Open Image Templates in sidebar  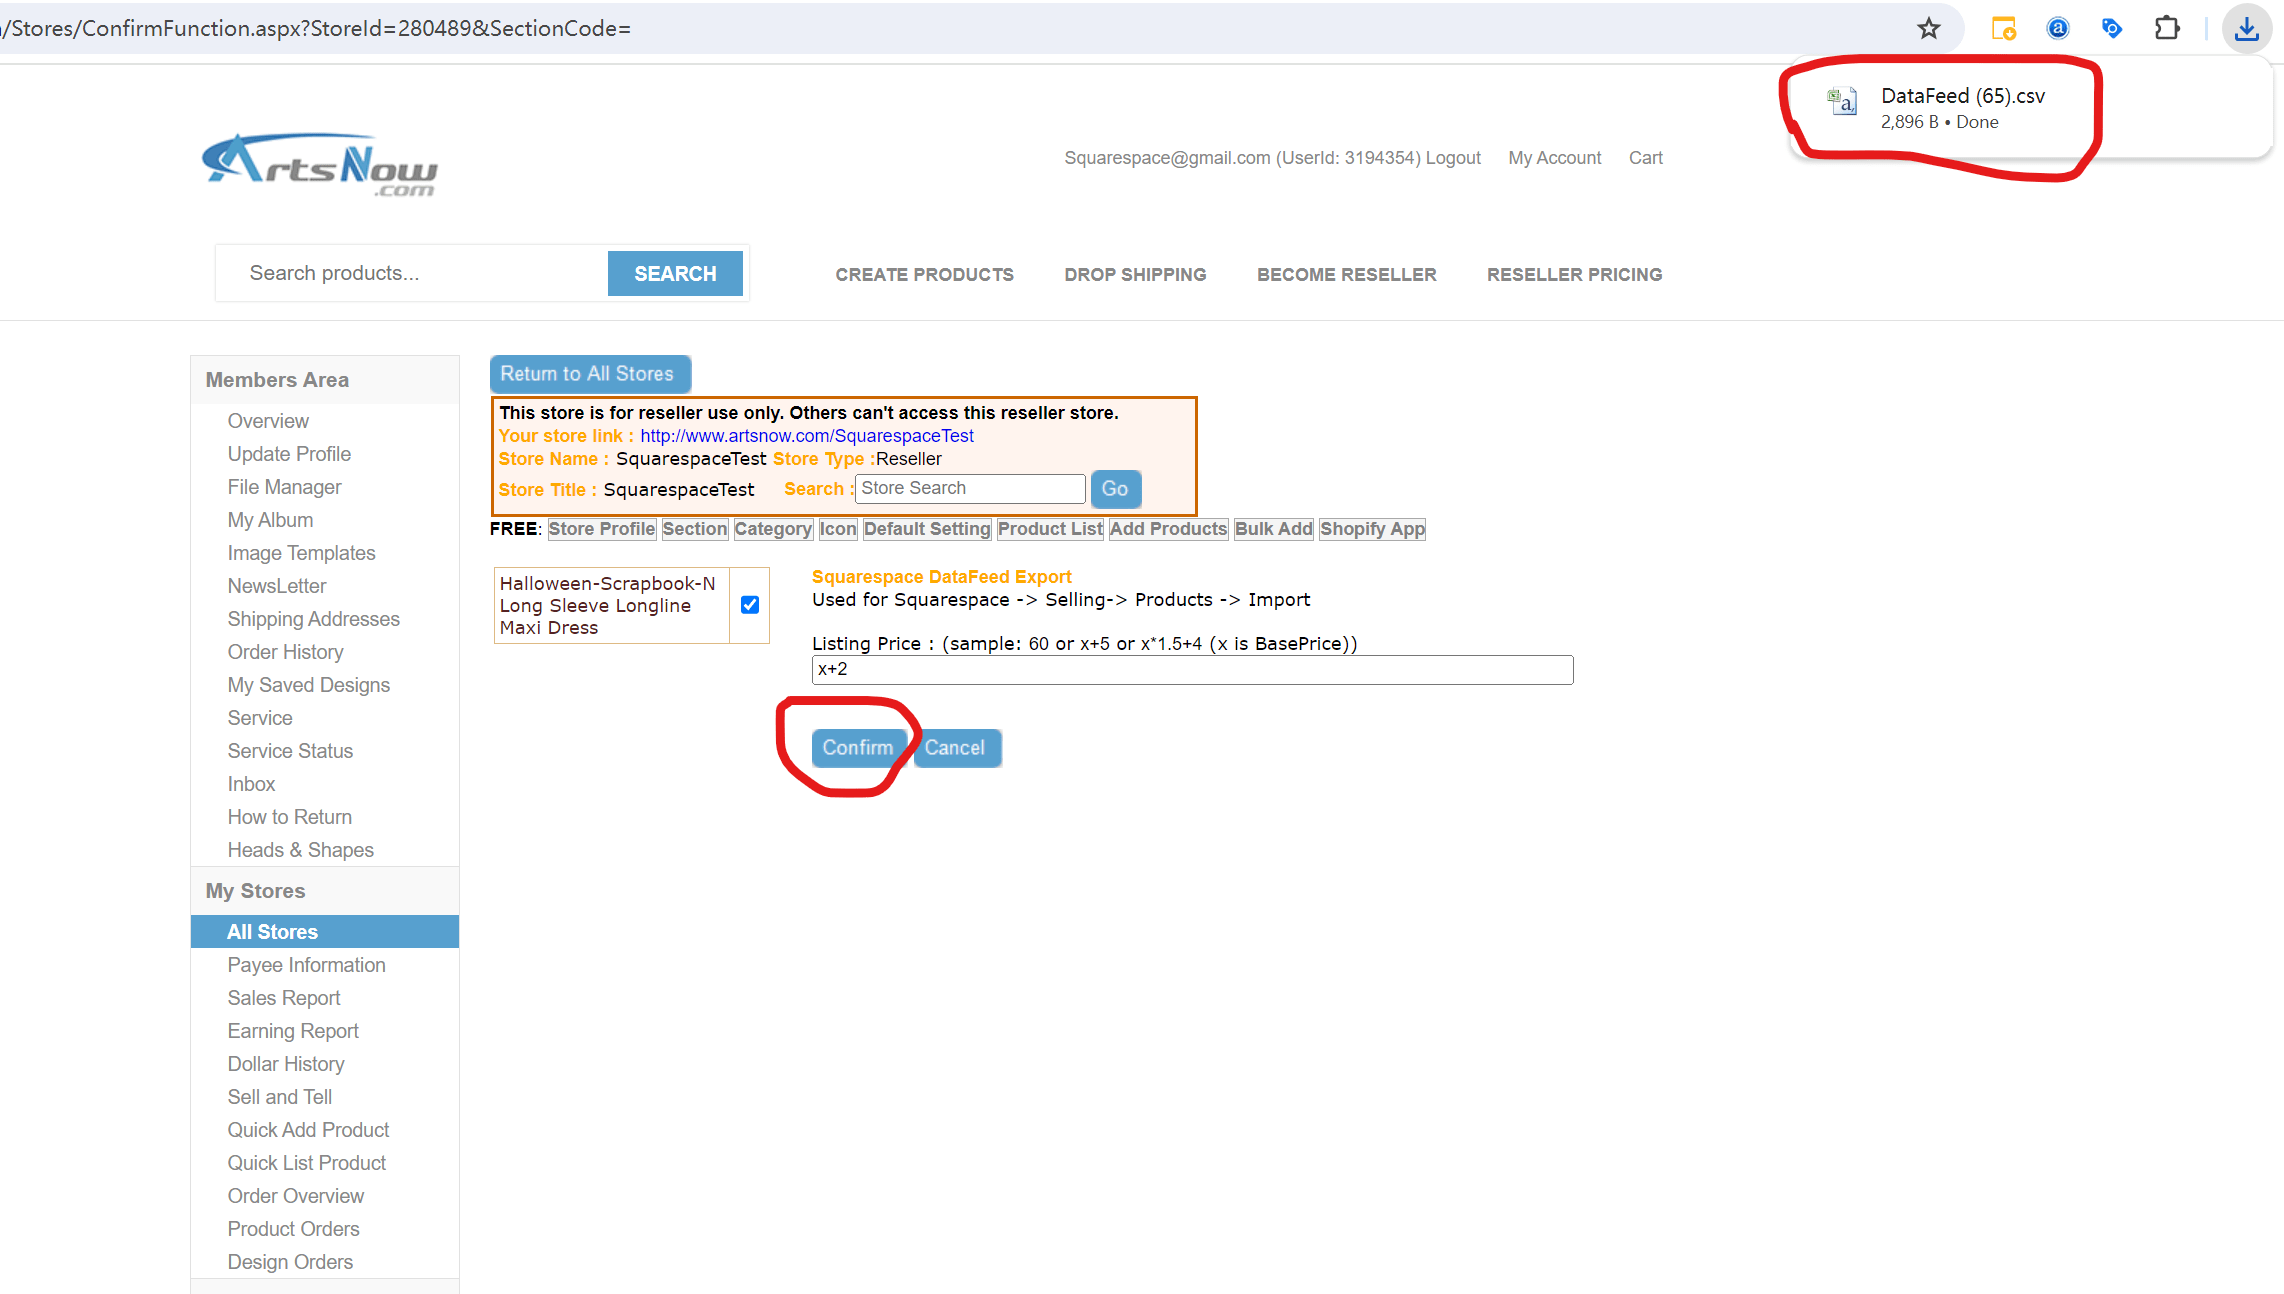(301, 553)
